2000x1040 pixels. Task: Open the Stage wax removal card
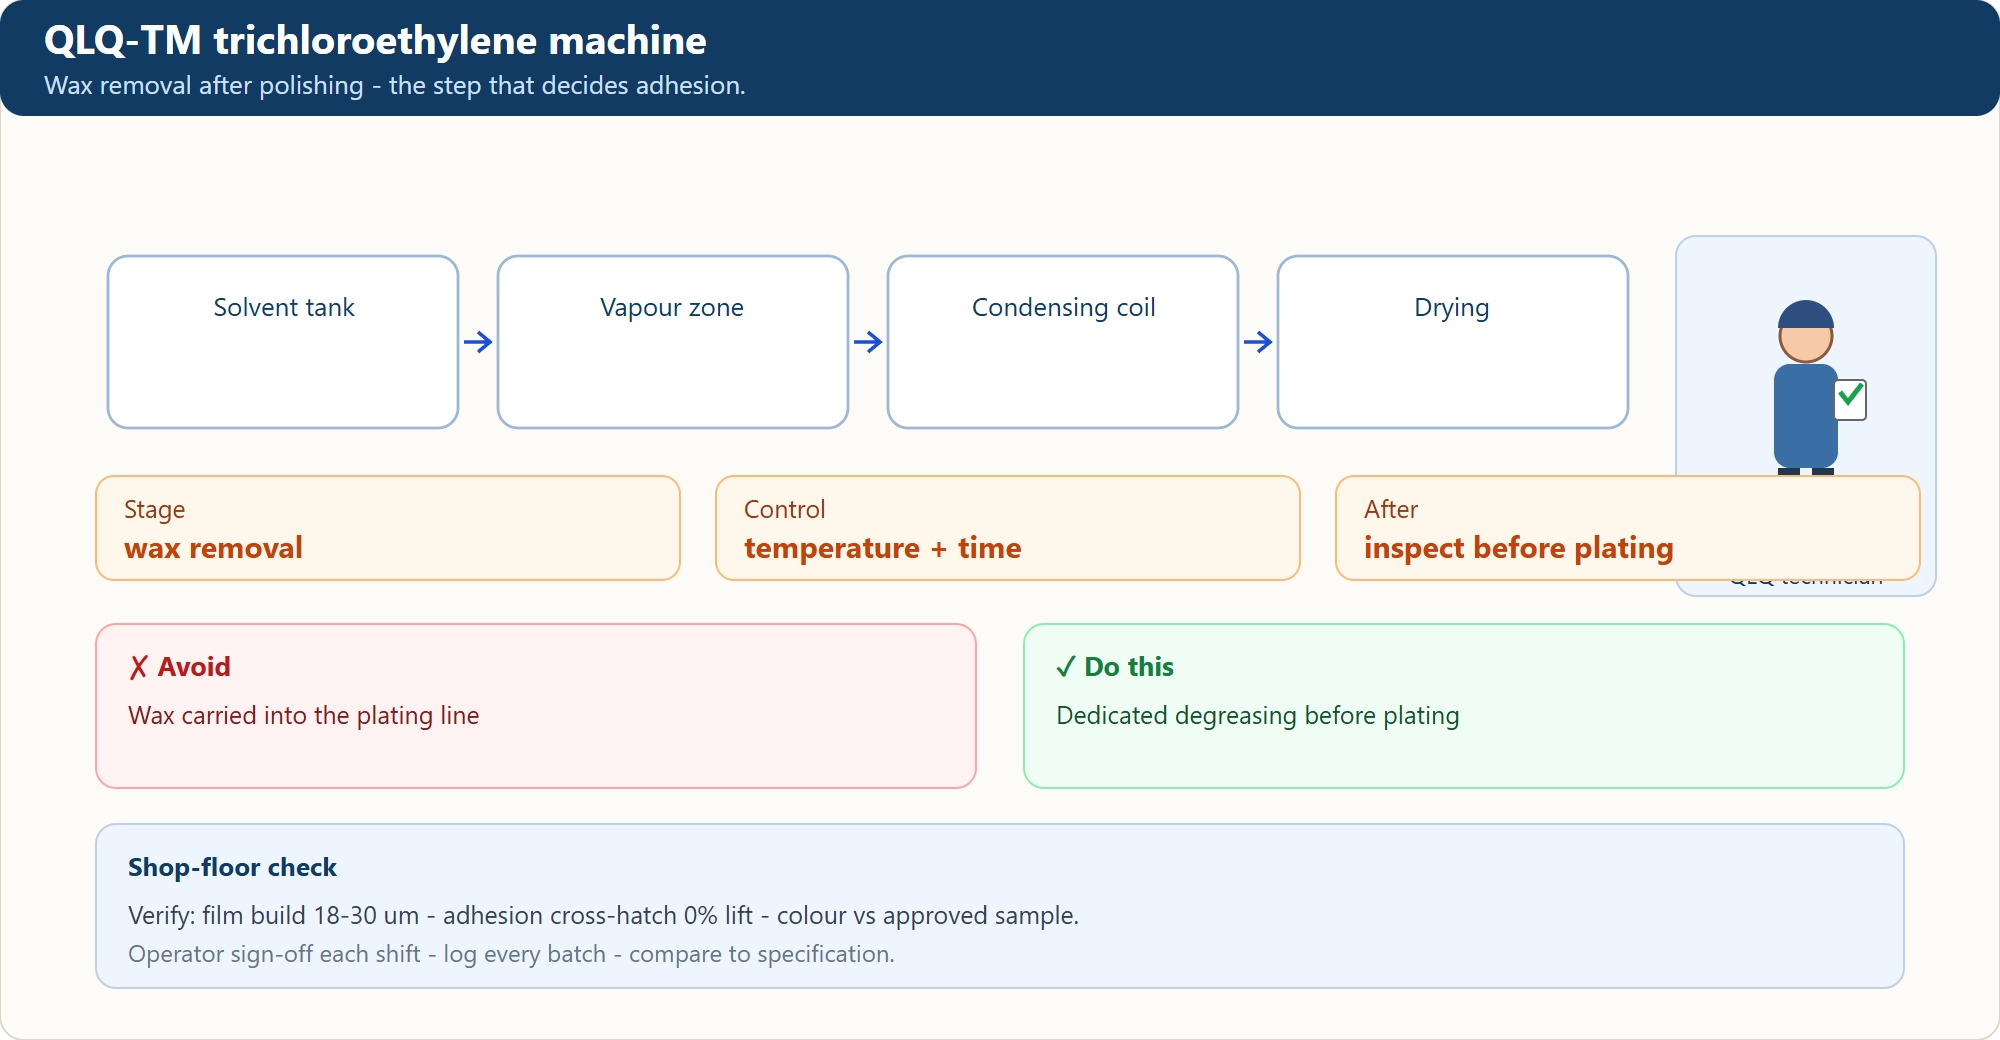388,528
